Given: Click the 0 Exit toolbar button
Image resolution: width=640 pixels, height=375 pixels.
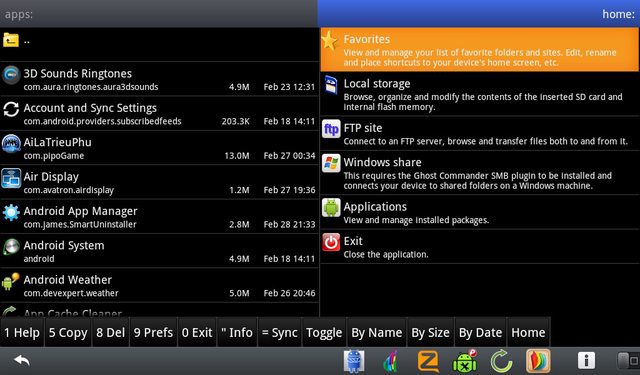Looking at the screenshot, I should click(197, 333).
